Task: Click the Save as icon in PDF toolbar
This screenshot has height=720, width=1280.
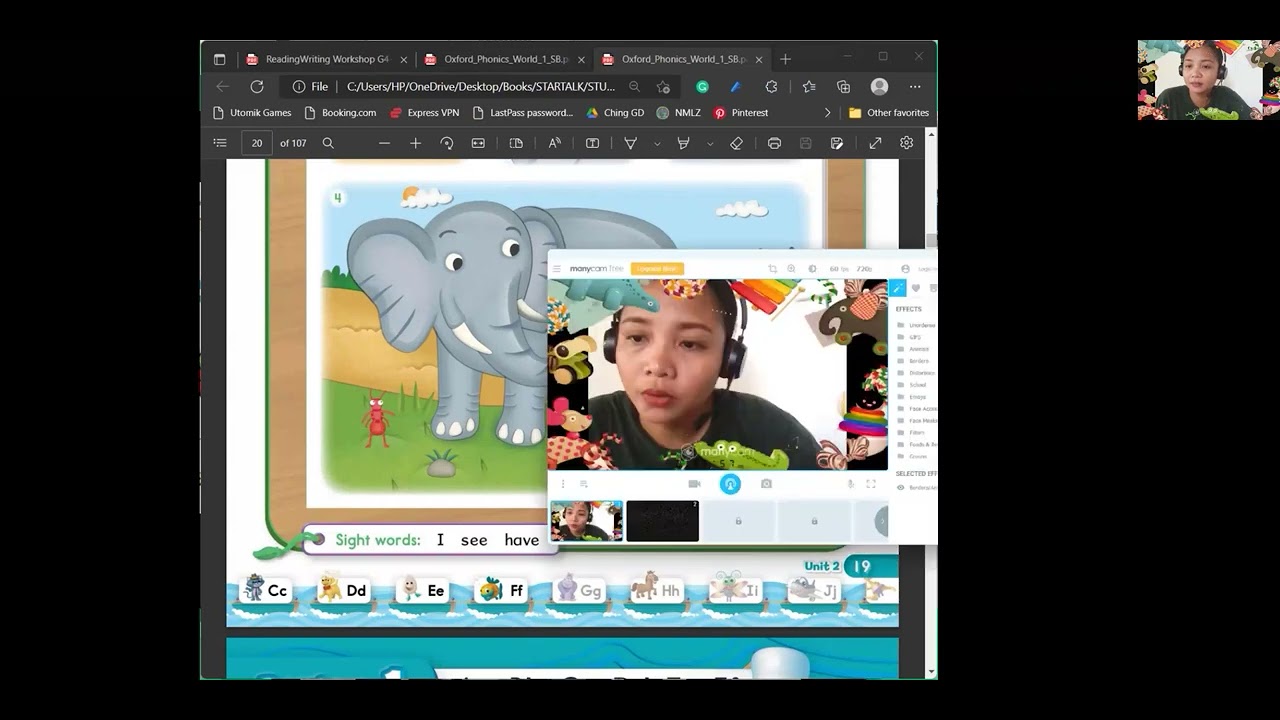Action: pos(837,143)
